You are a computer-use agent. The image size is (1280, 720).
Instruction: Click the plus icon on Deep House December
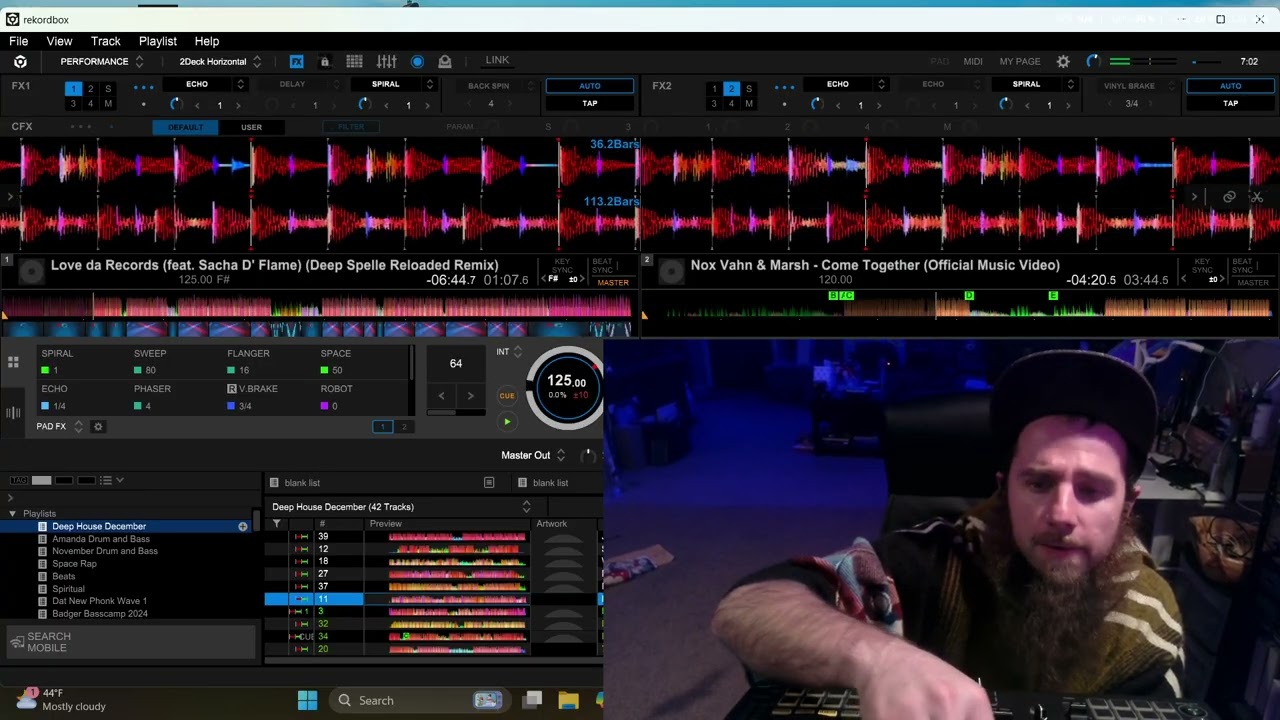click(x=243, y=527)
